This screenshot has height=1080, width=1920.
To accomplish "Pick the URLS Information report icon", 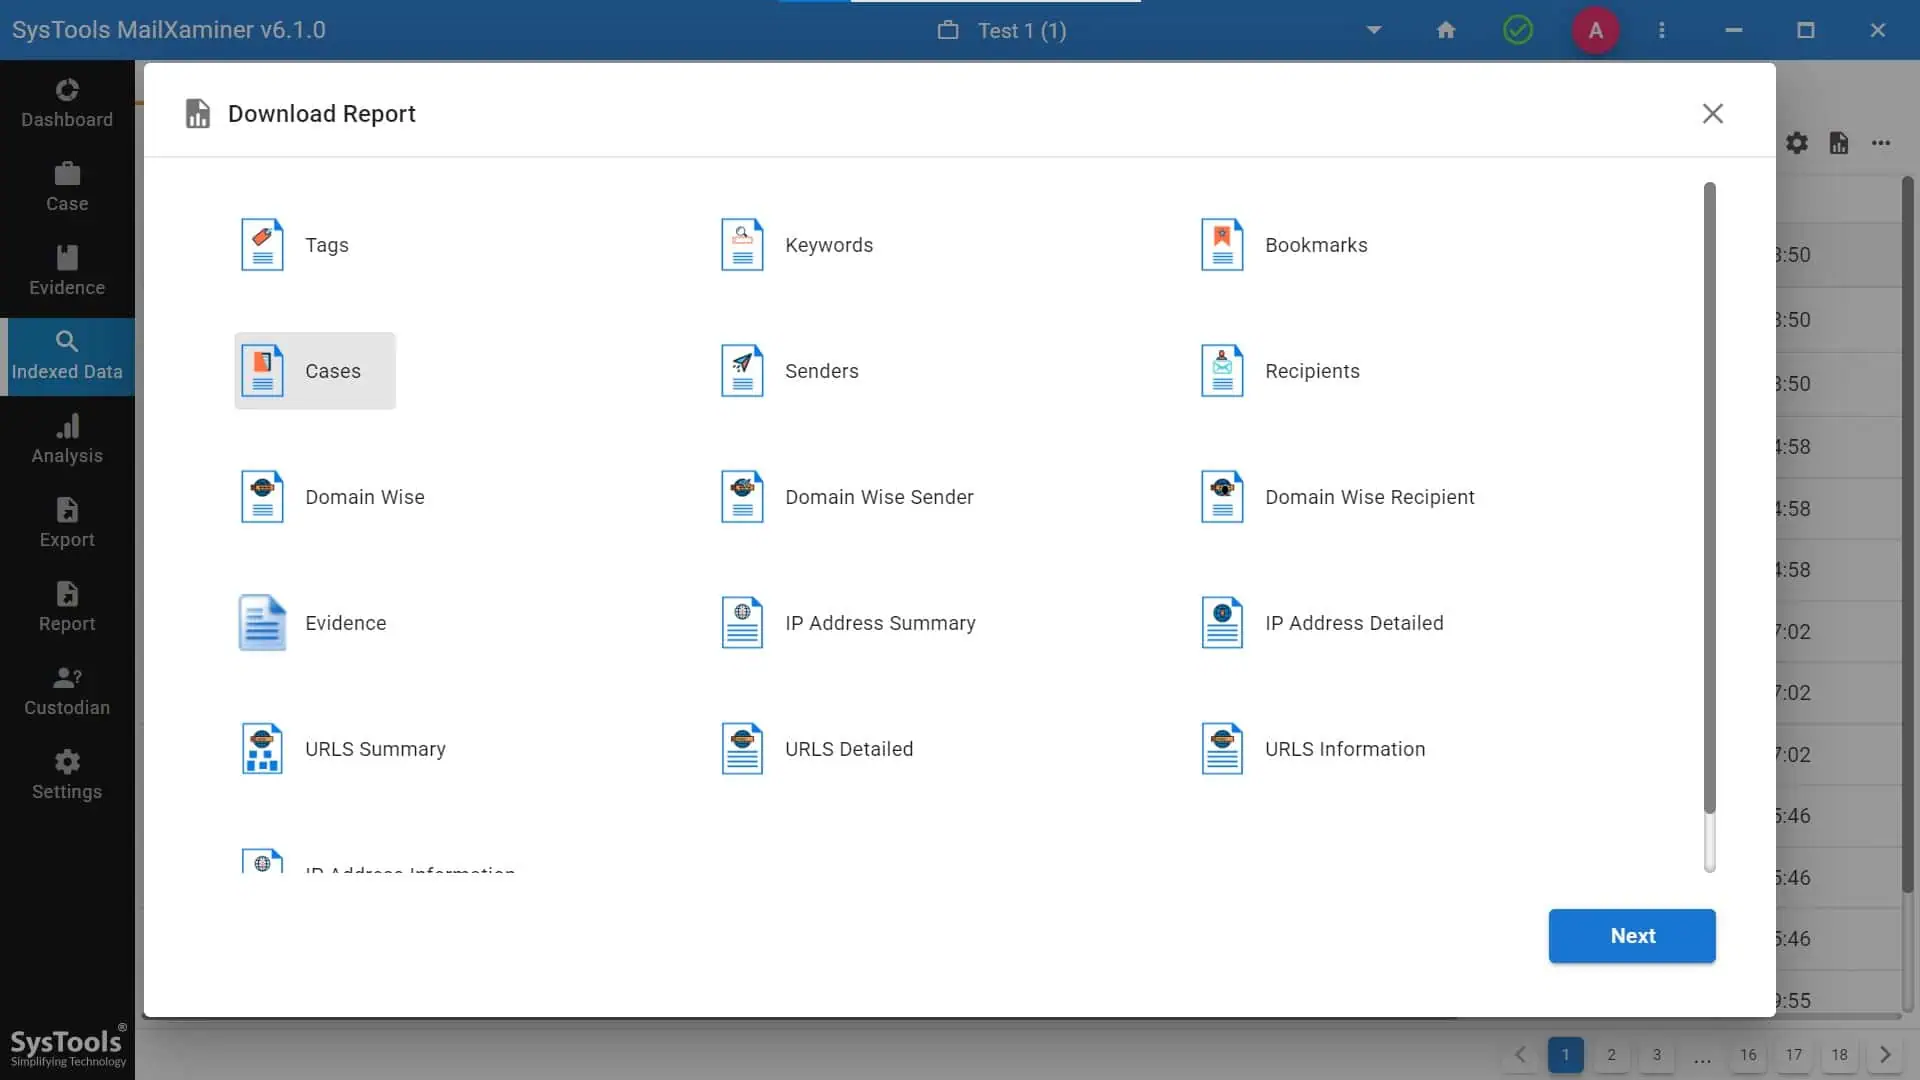I will coord(1222,748).
